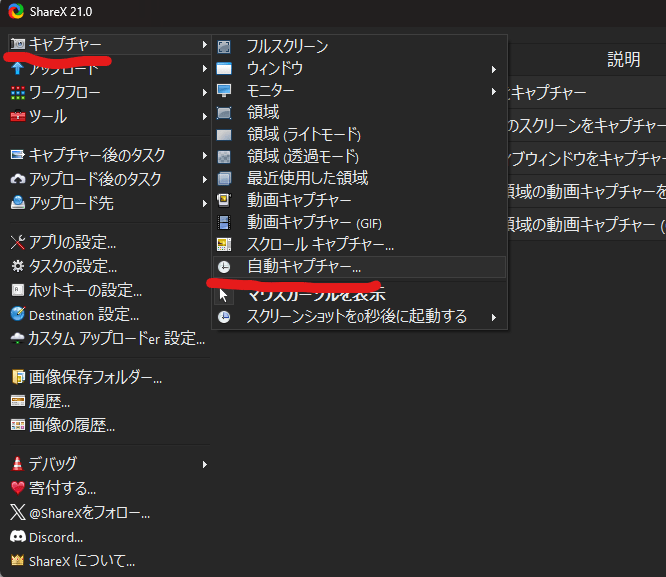Toggle the mouse cursor display option
666x577 pixels.
click(x=359, y=294)
